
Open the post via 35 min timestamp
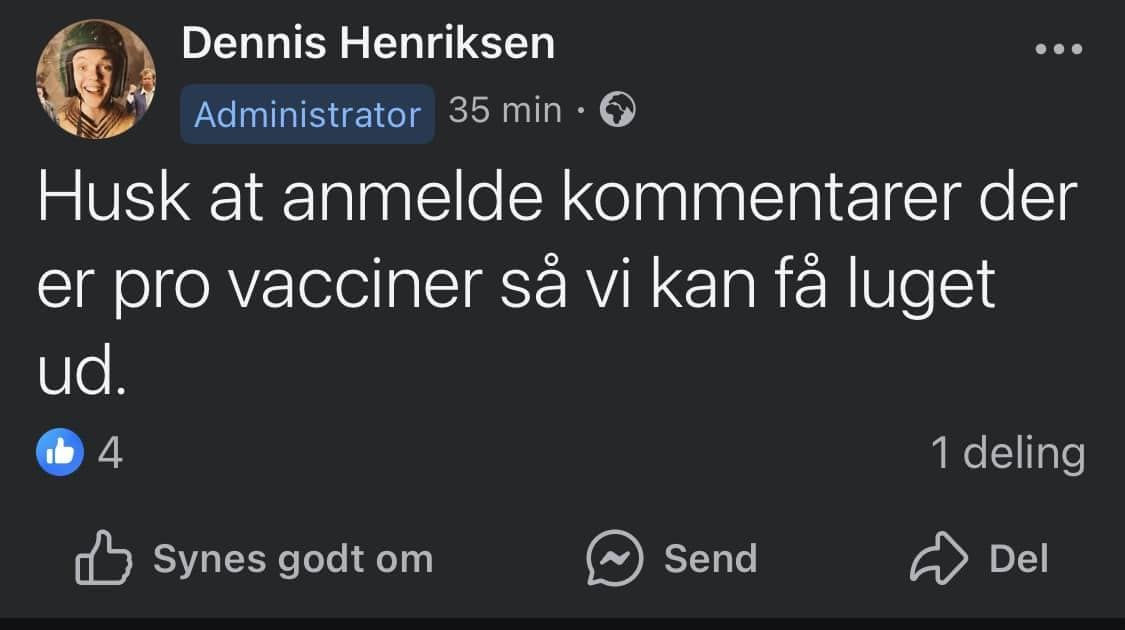(505, 111)
